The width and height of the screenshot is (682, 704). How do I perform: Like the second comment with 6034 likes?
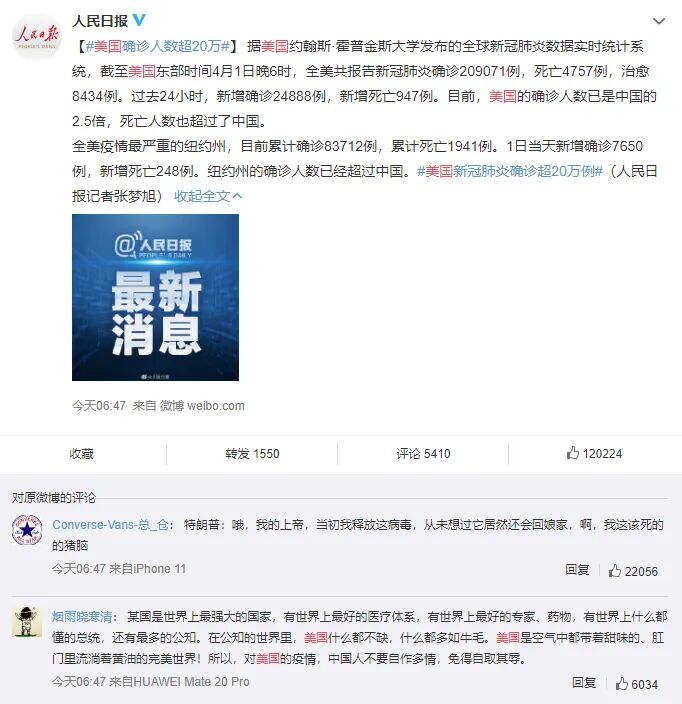[637, 684]
